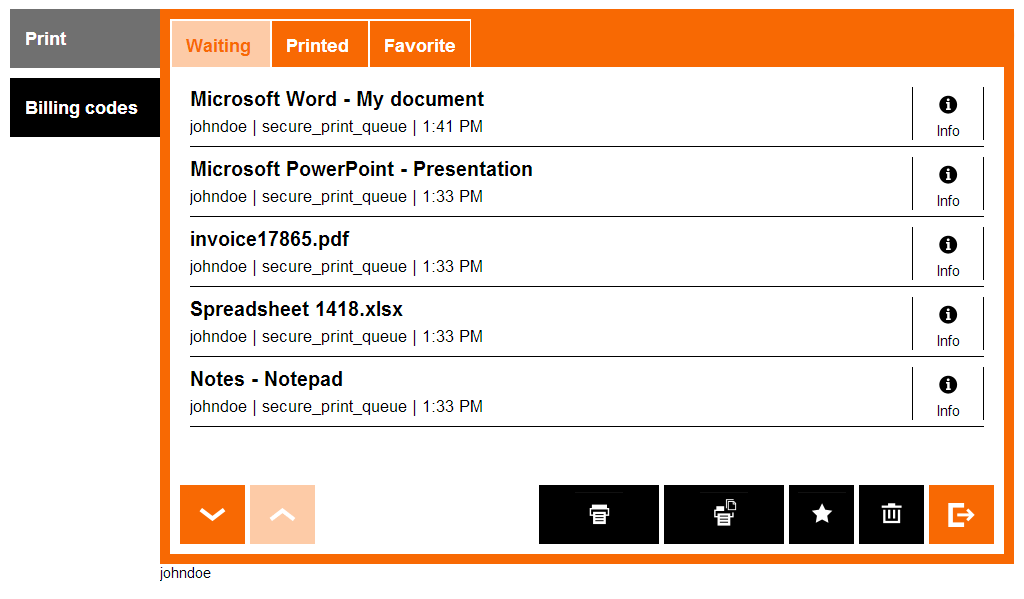Select the invoice17865.pdf print job
1024x599 pixels.
click(540, 251)
